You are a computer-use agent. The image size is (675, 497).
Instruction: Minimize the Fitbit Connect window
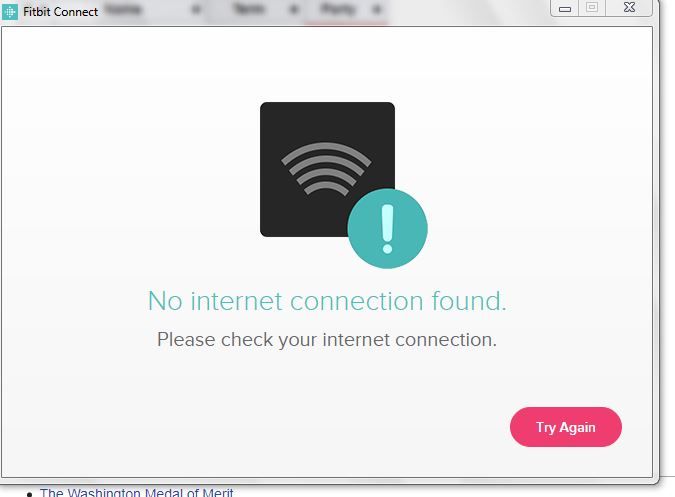[565, 8]
